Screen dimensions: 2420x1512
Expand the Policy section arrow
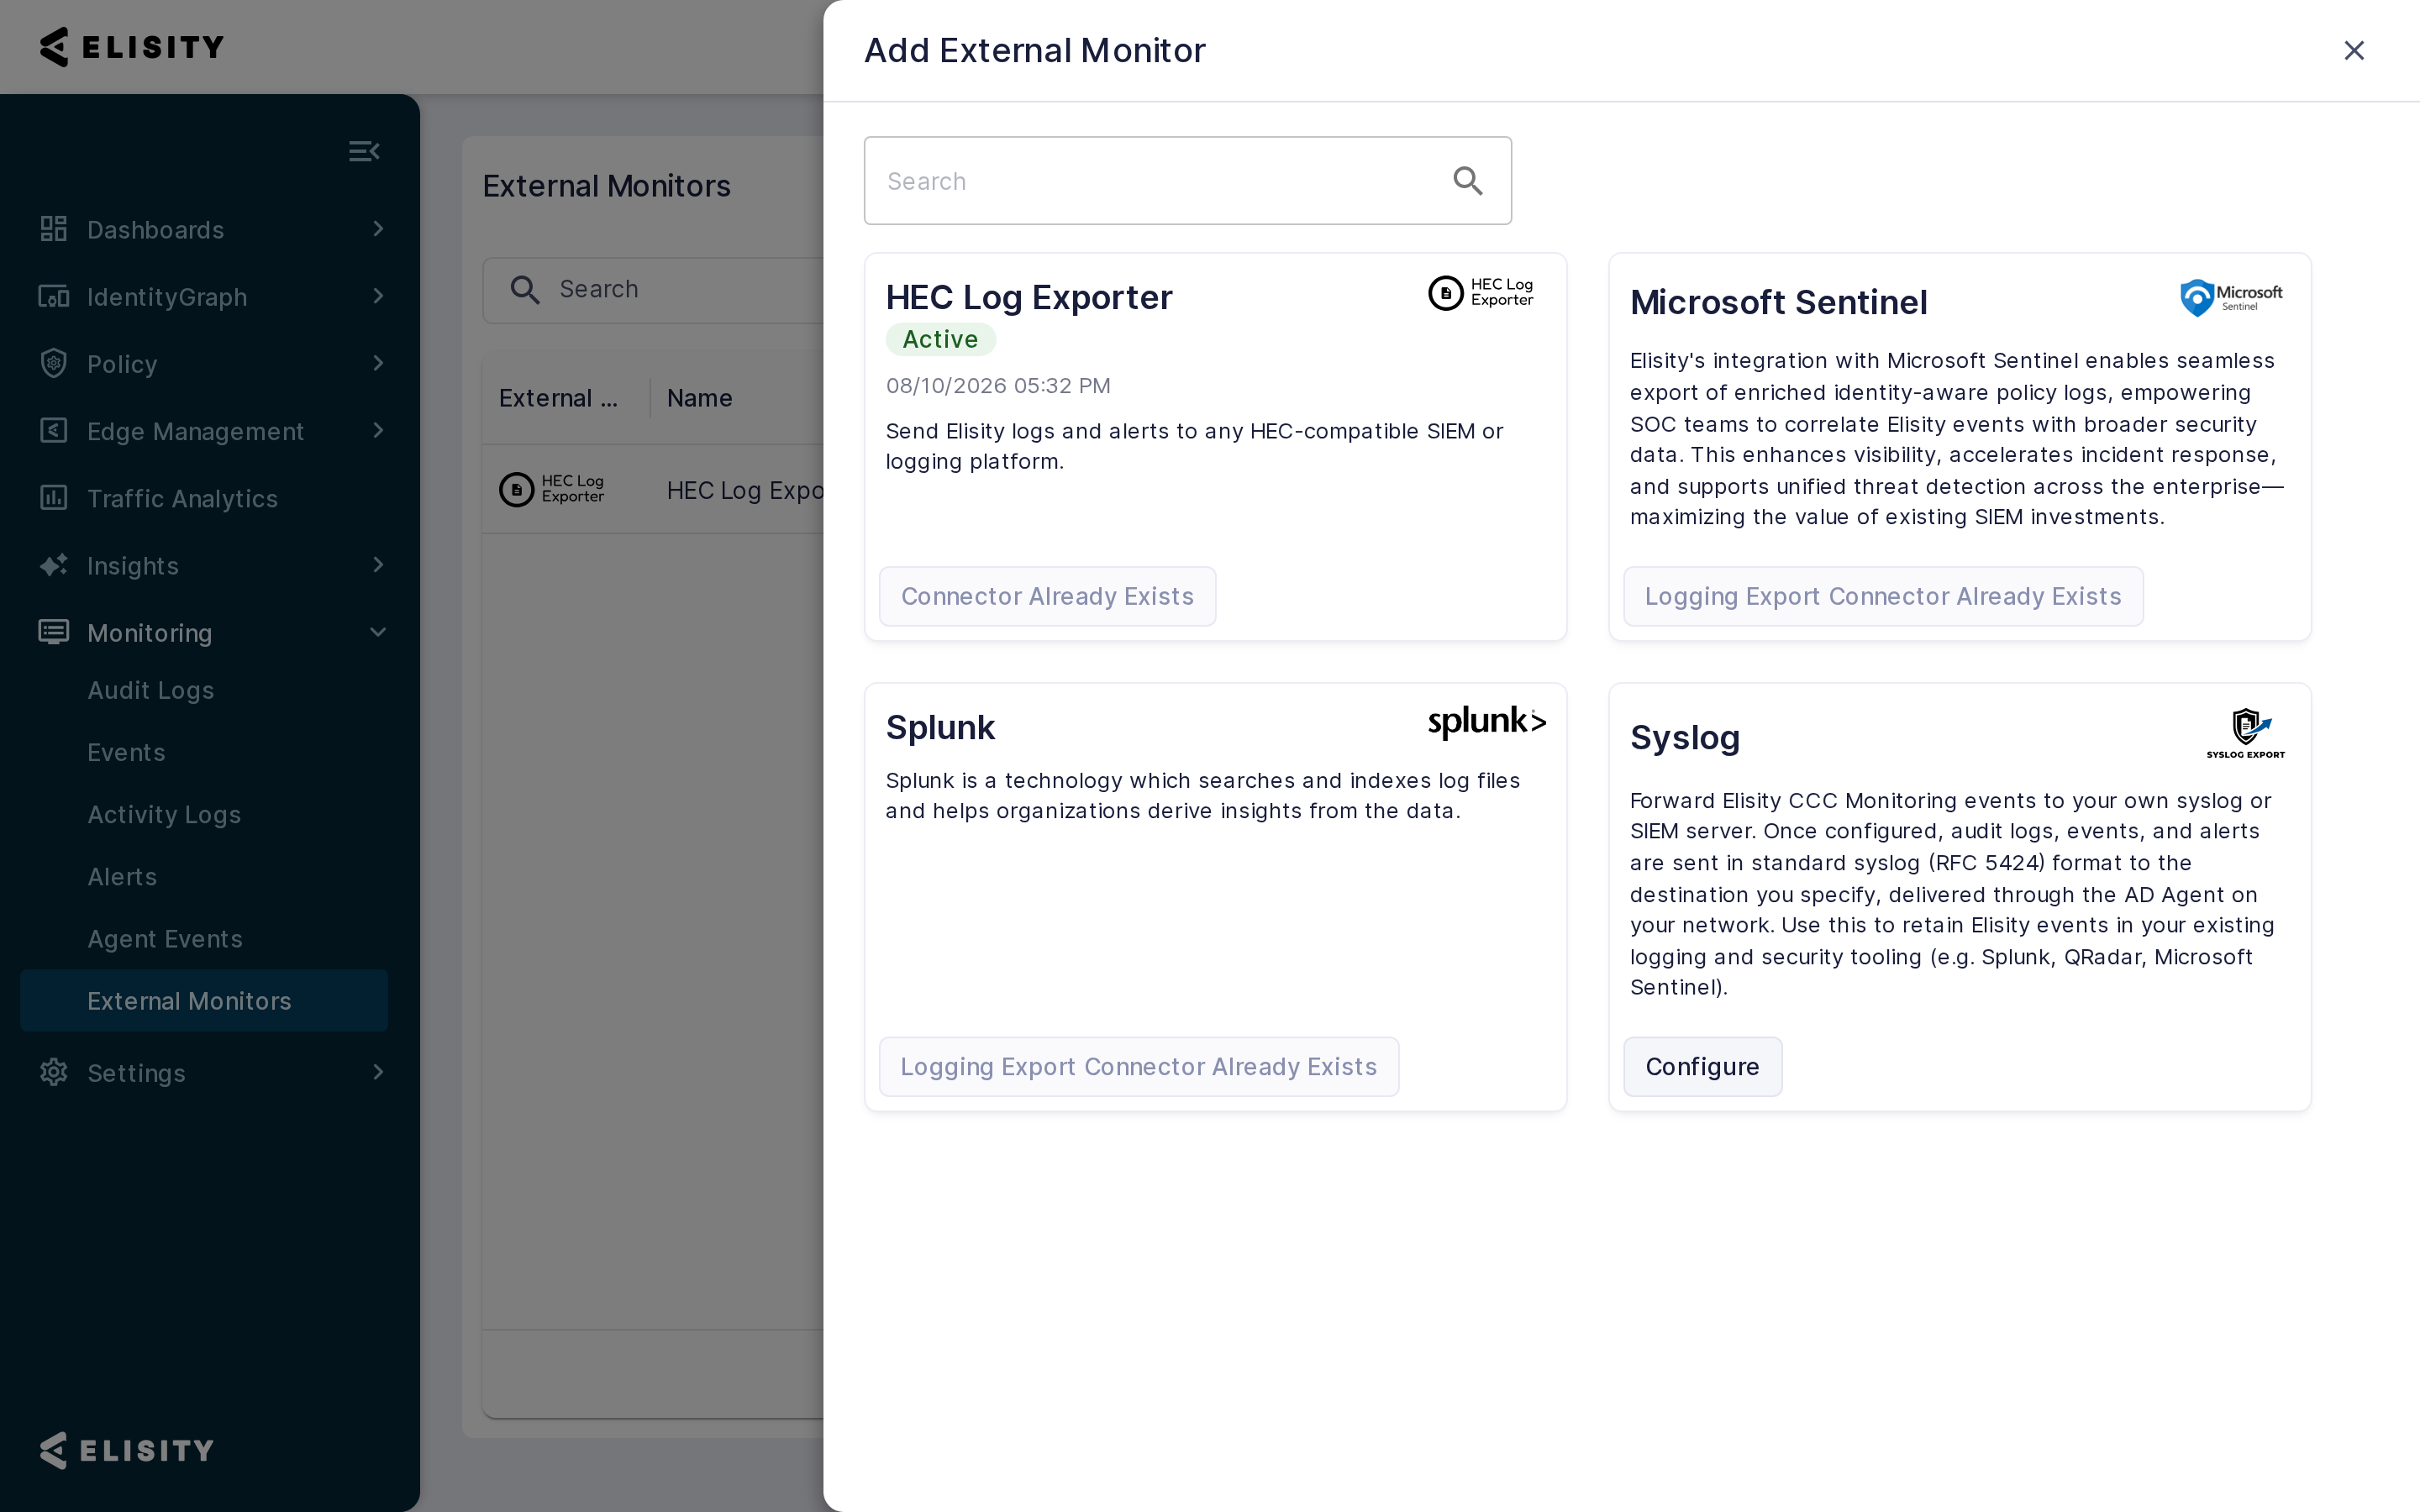point(378,363)
